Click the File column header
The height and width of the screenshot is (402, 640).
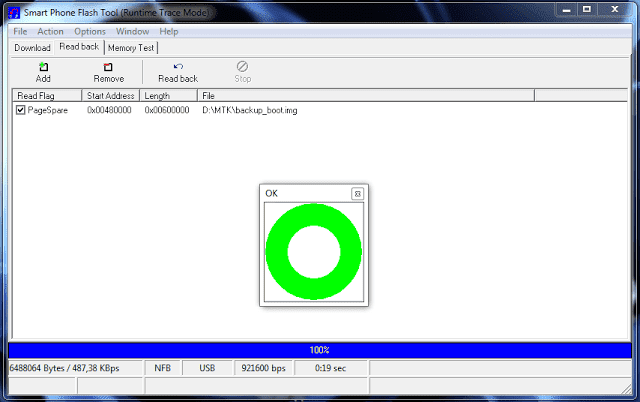tap(366, 96)
